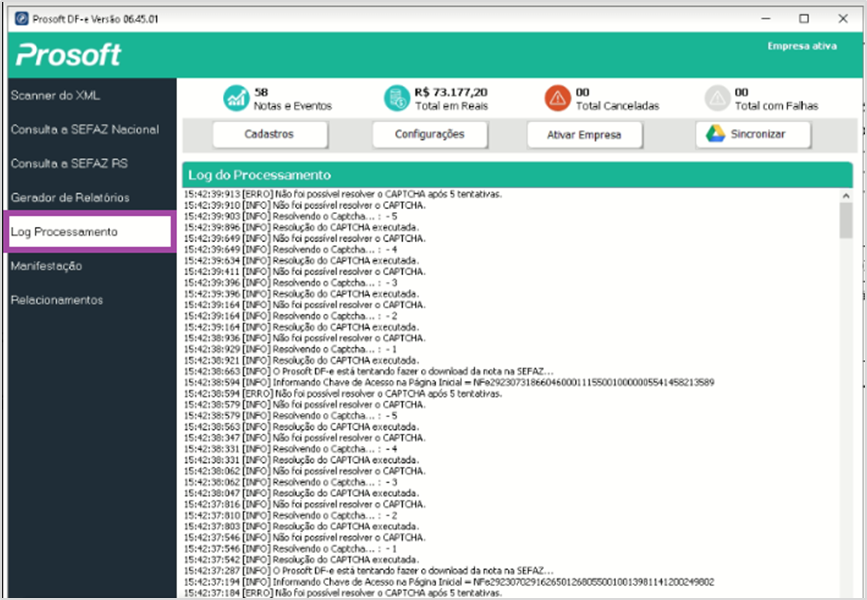The image size is (867, 600).
Task: Click the Total Canceladas warning icon
Action: coord(557,98)
